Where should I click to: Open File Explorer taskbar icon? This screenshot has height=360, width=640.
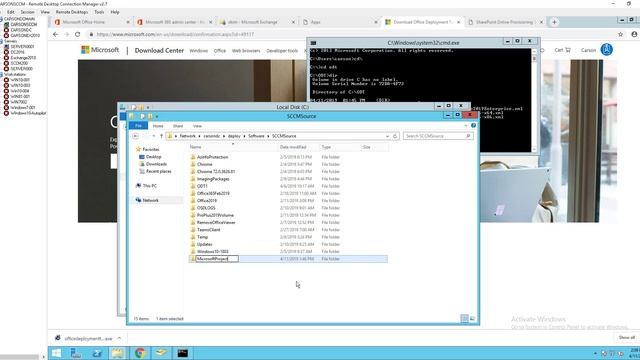coord(118,353)
